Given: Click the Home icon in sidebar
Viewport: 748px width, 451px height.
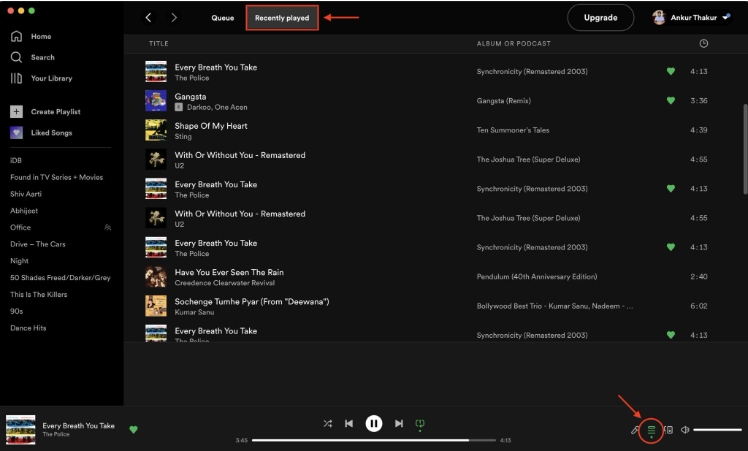Looking at the screenshot, I should (17, 36).
